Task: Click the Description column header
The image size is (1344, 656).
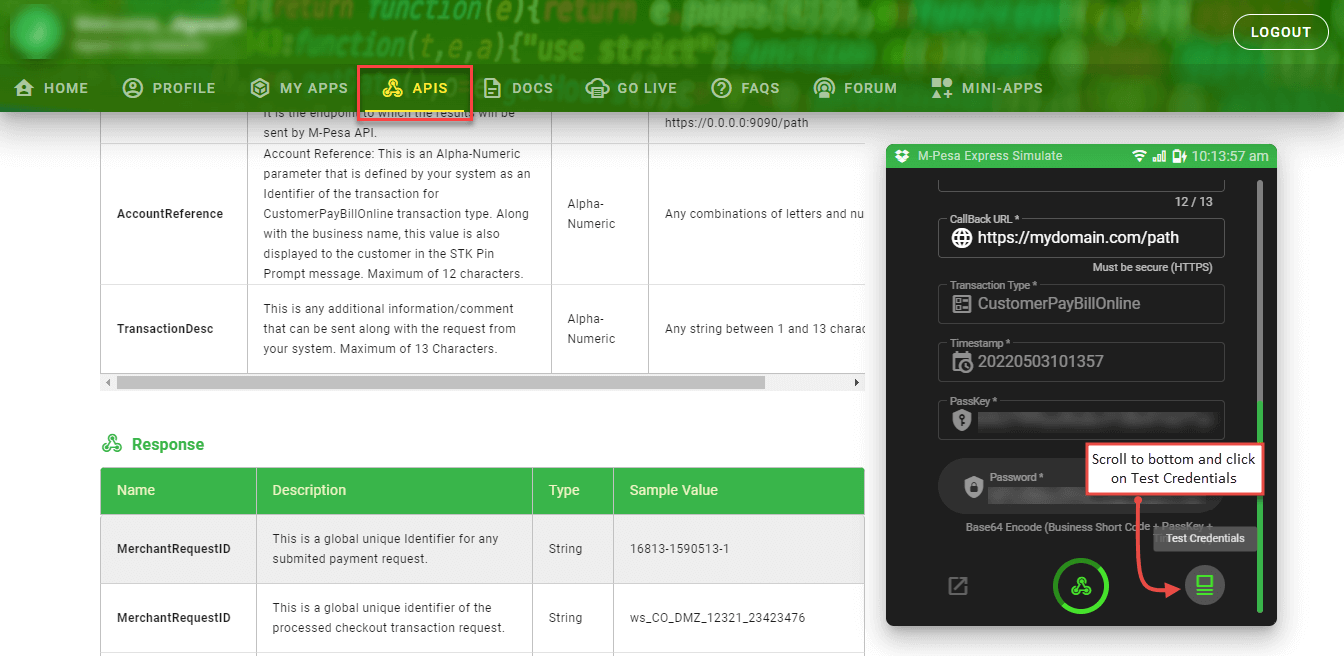Action: [x=309, y=490]
